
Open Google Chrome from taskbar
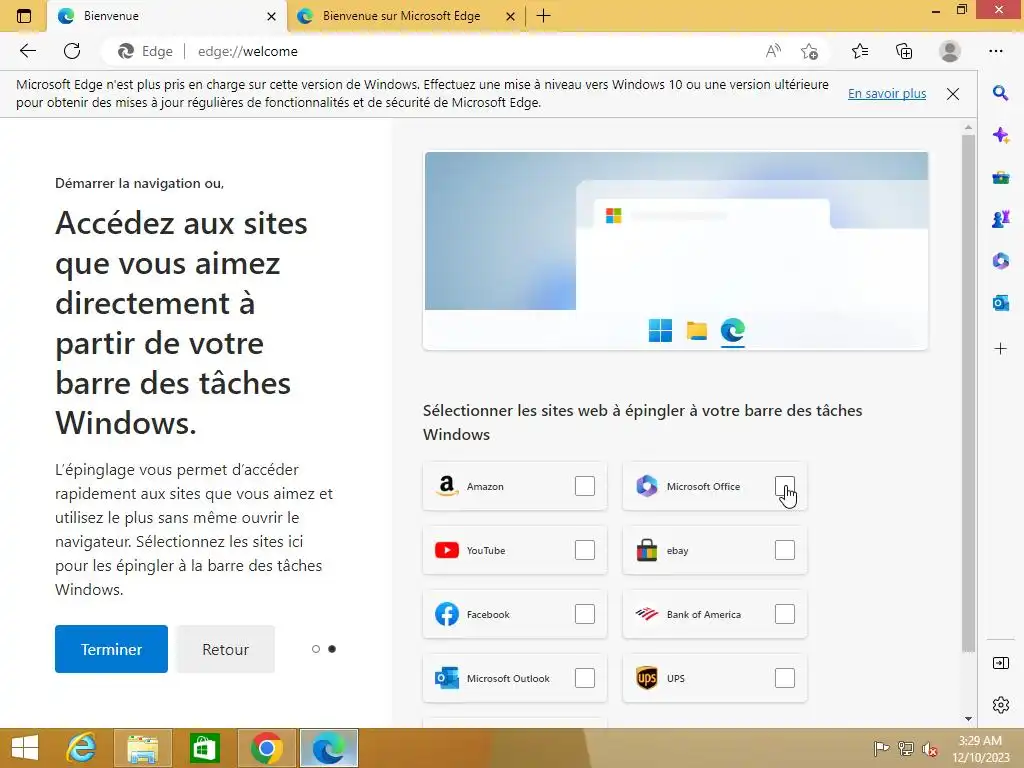pos(266,748)
